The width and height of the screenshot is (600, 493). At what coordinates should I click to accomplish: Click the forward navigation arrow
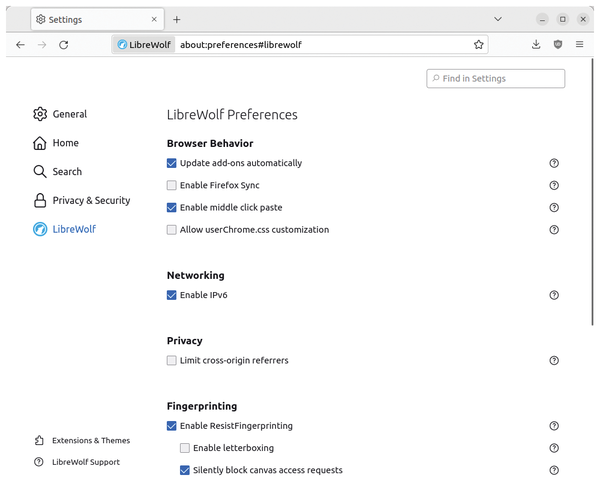[x=42, y=45]
